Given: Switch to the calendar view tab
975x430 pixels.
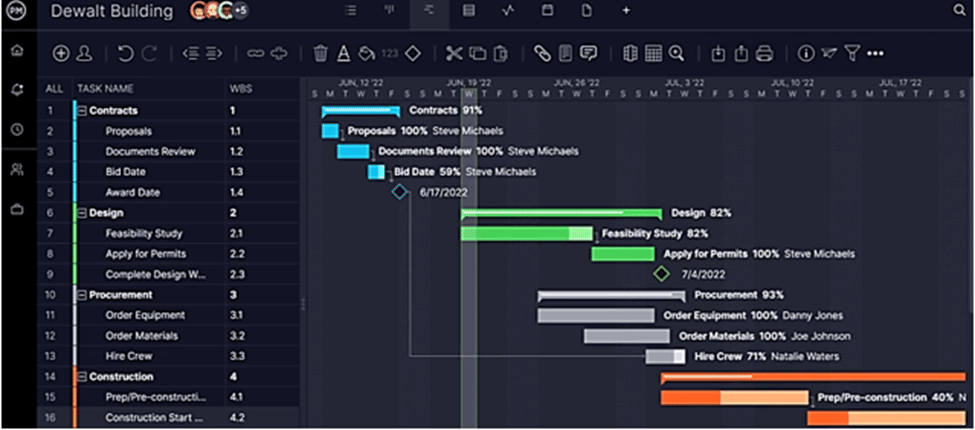Looking at the screenshot, I should (x=547, y=10).
